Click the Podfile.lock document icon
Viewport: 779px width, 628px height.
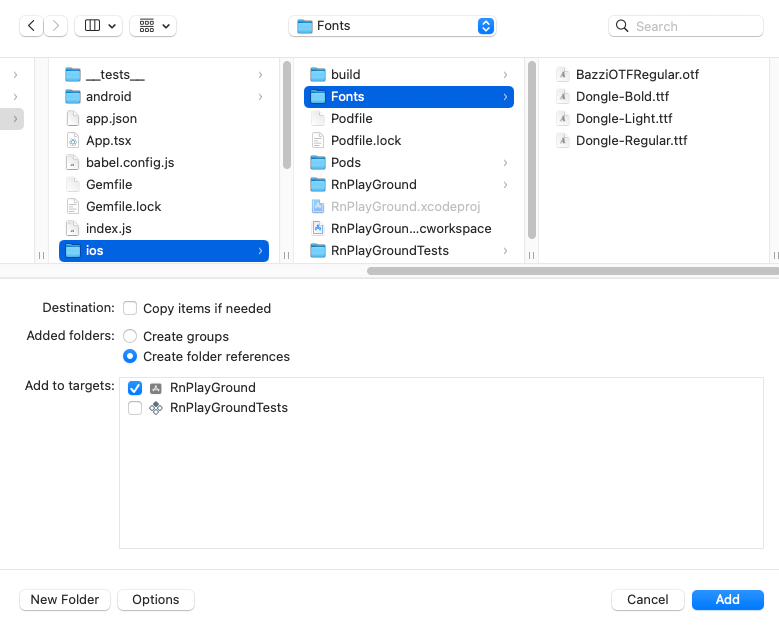pos(318,141)
